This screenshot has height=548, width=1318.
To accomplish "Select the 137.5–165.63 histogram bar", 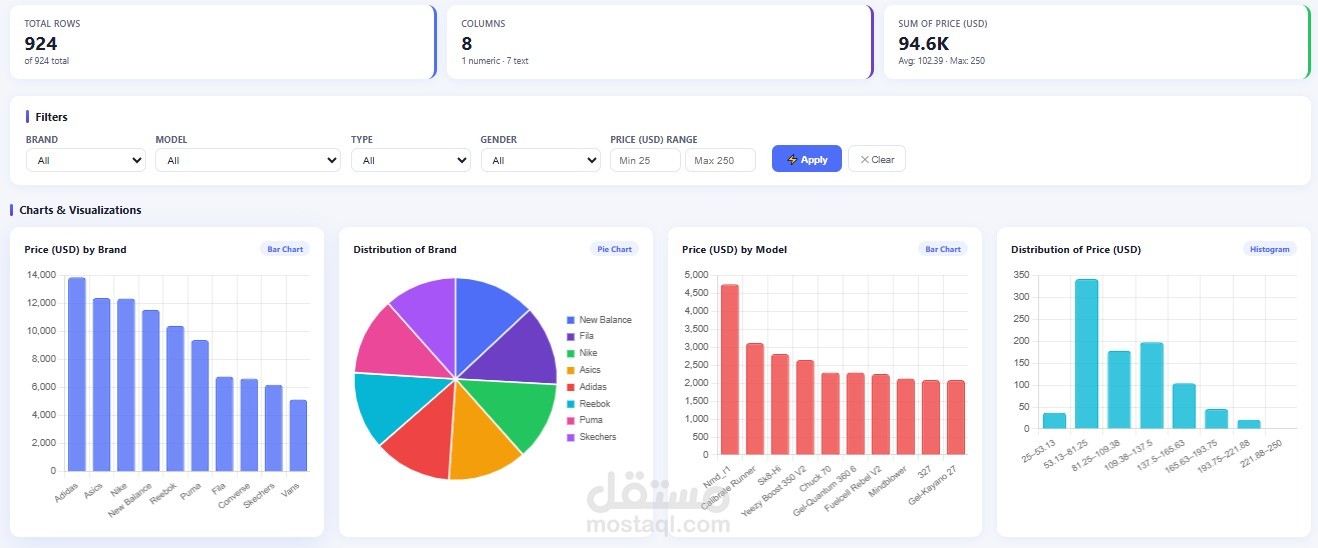I will point(1184,406).
